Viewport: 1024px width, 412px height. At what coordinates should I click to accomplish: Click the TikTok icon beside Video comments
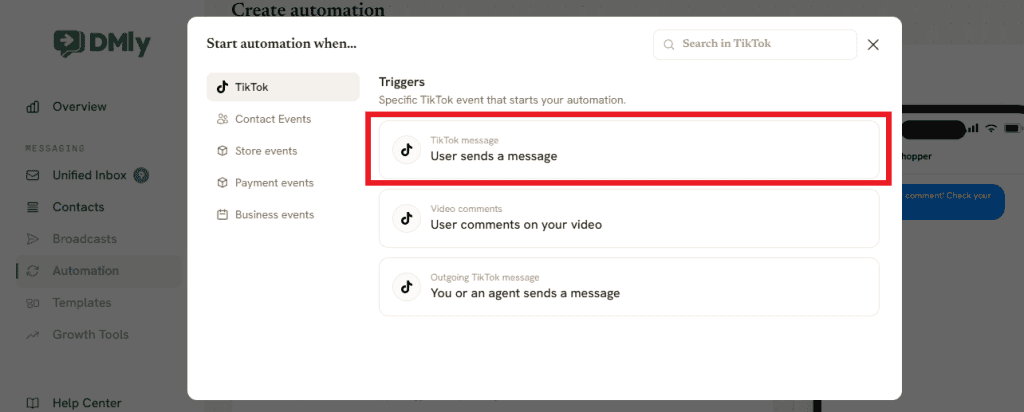[406, 218]
